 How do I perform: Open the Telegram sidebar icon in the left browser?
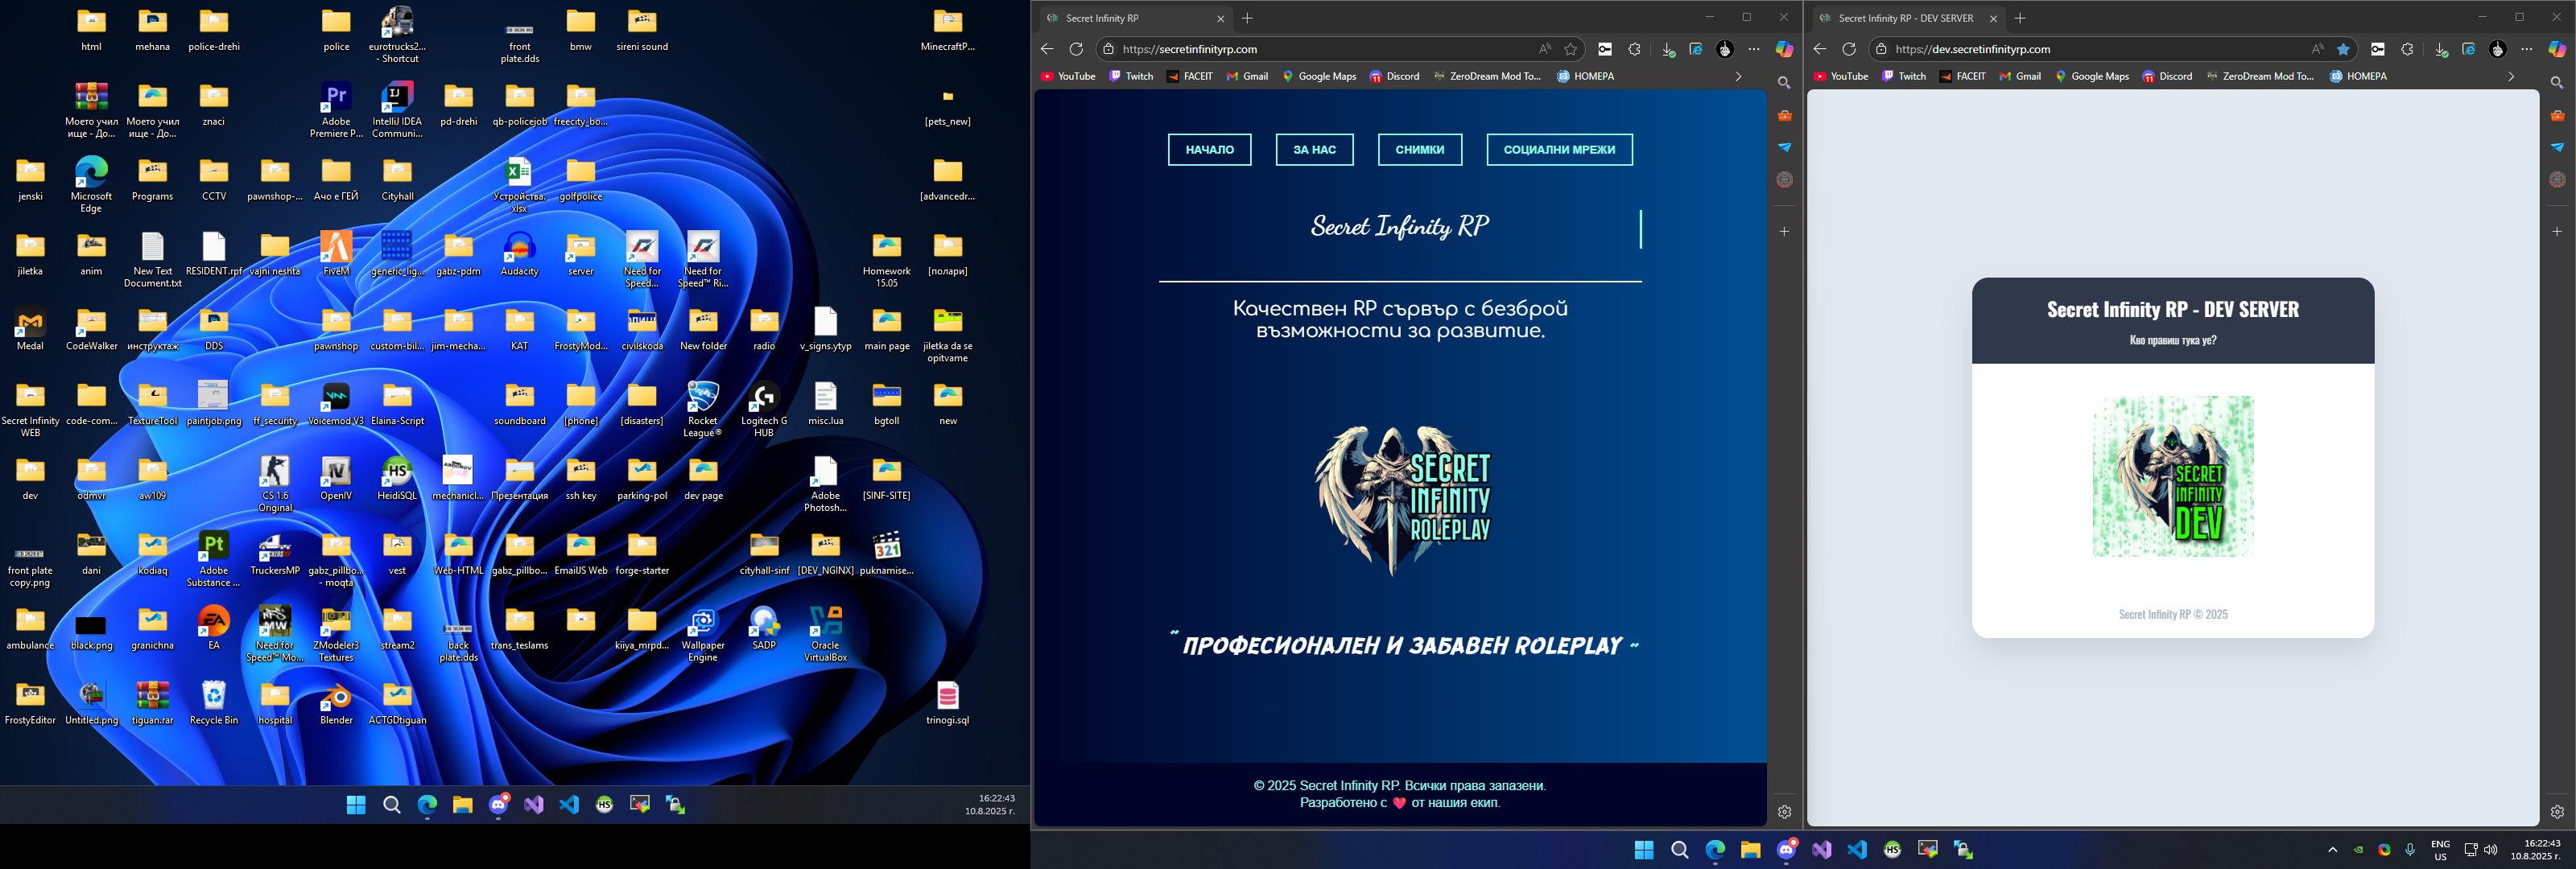pos(1784,147)
